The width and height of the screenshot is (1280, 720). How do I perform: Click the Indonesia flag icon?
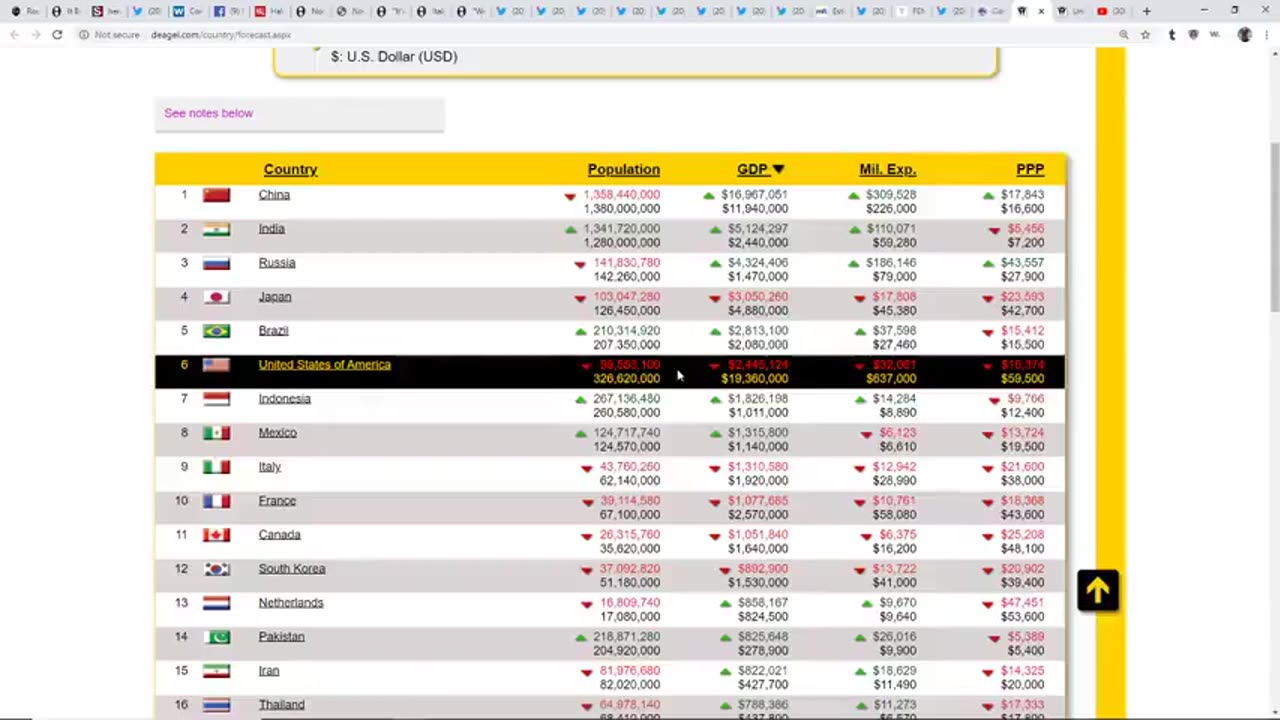pos(216,399)
